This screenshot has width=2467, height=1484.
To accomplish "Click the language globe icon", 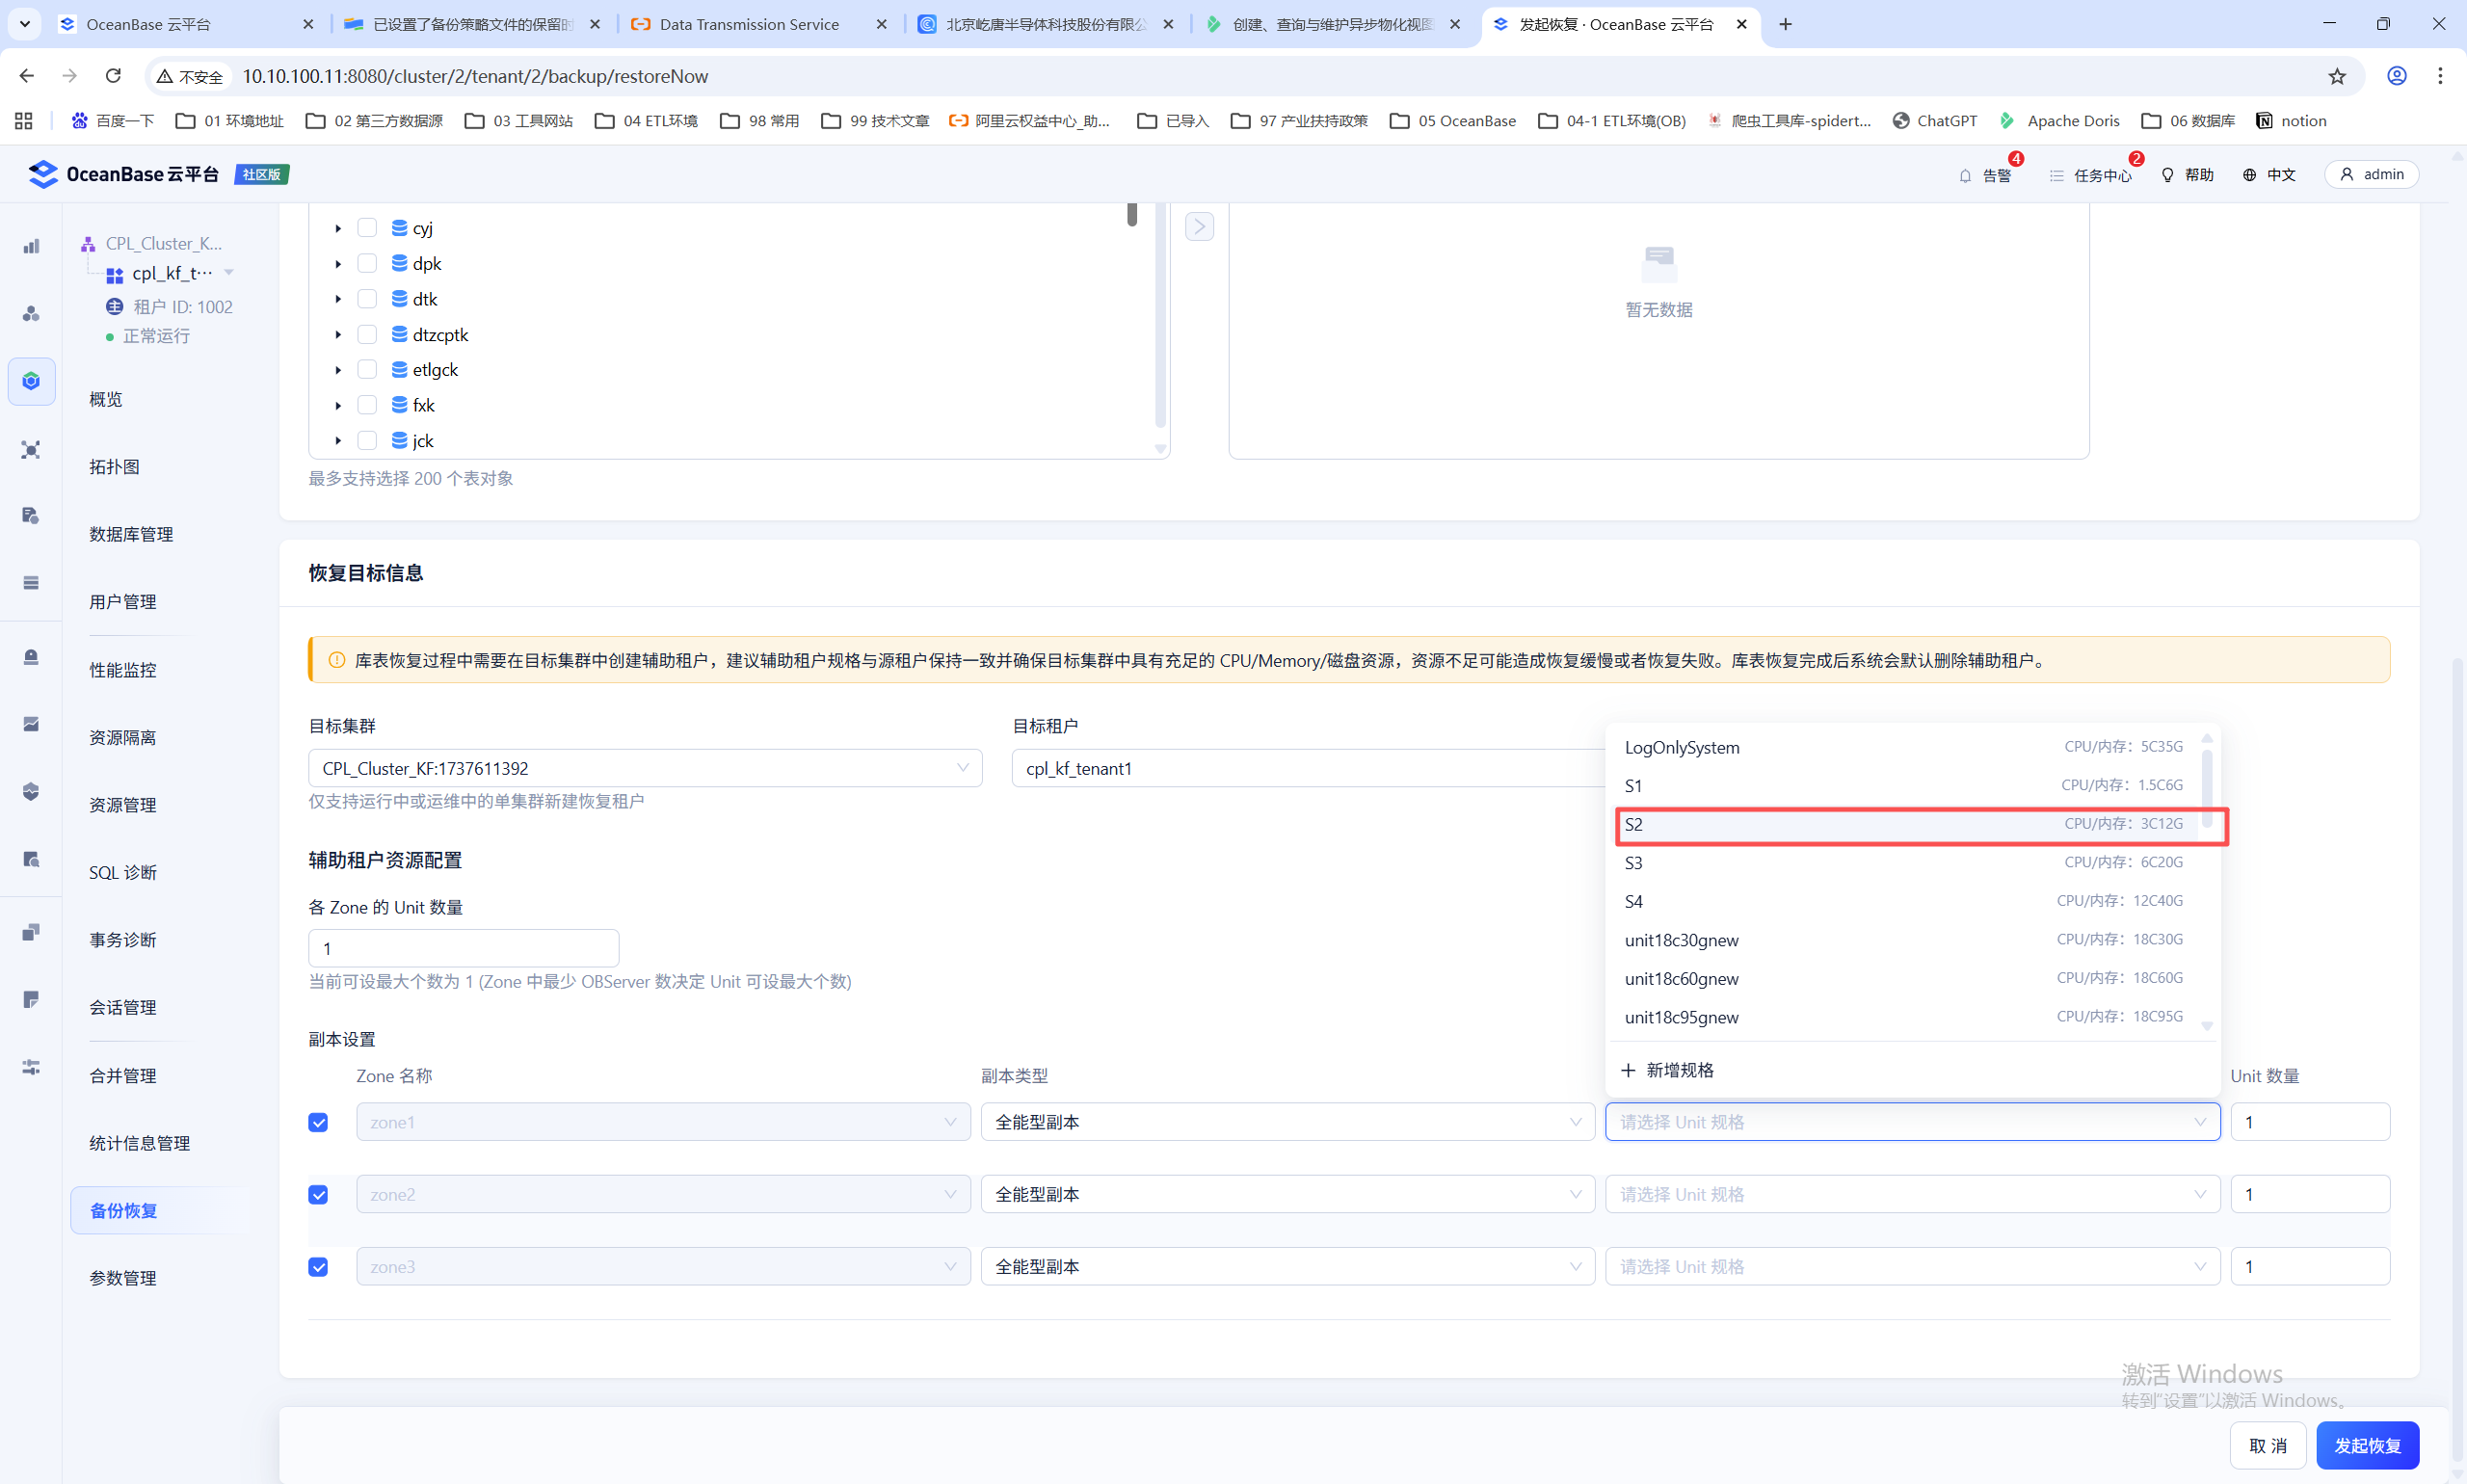I will click(x=2249, y=175).
